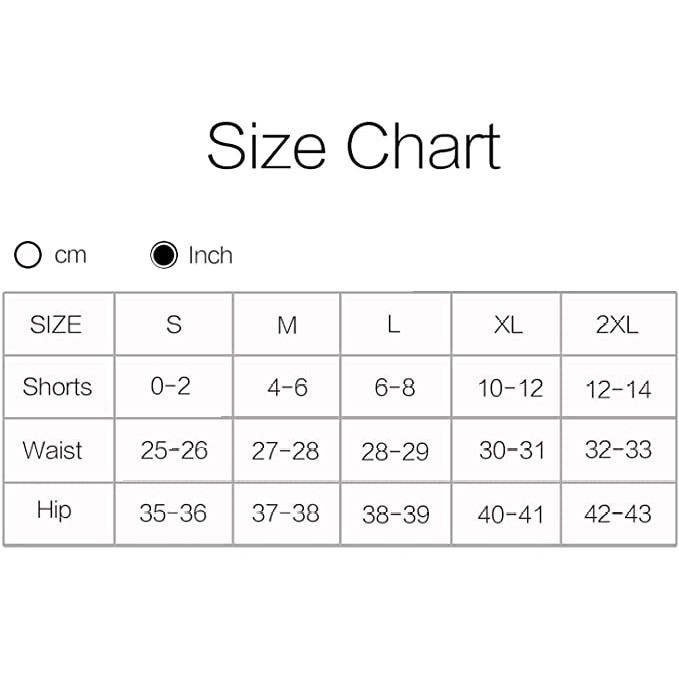This screenshot has height=679, width=679.
Task: Select the 2XL size column header
Action: coord(617,325)
